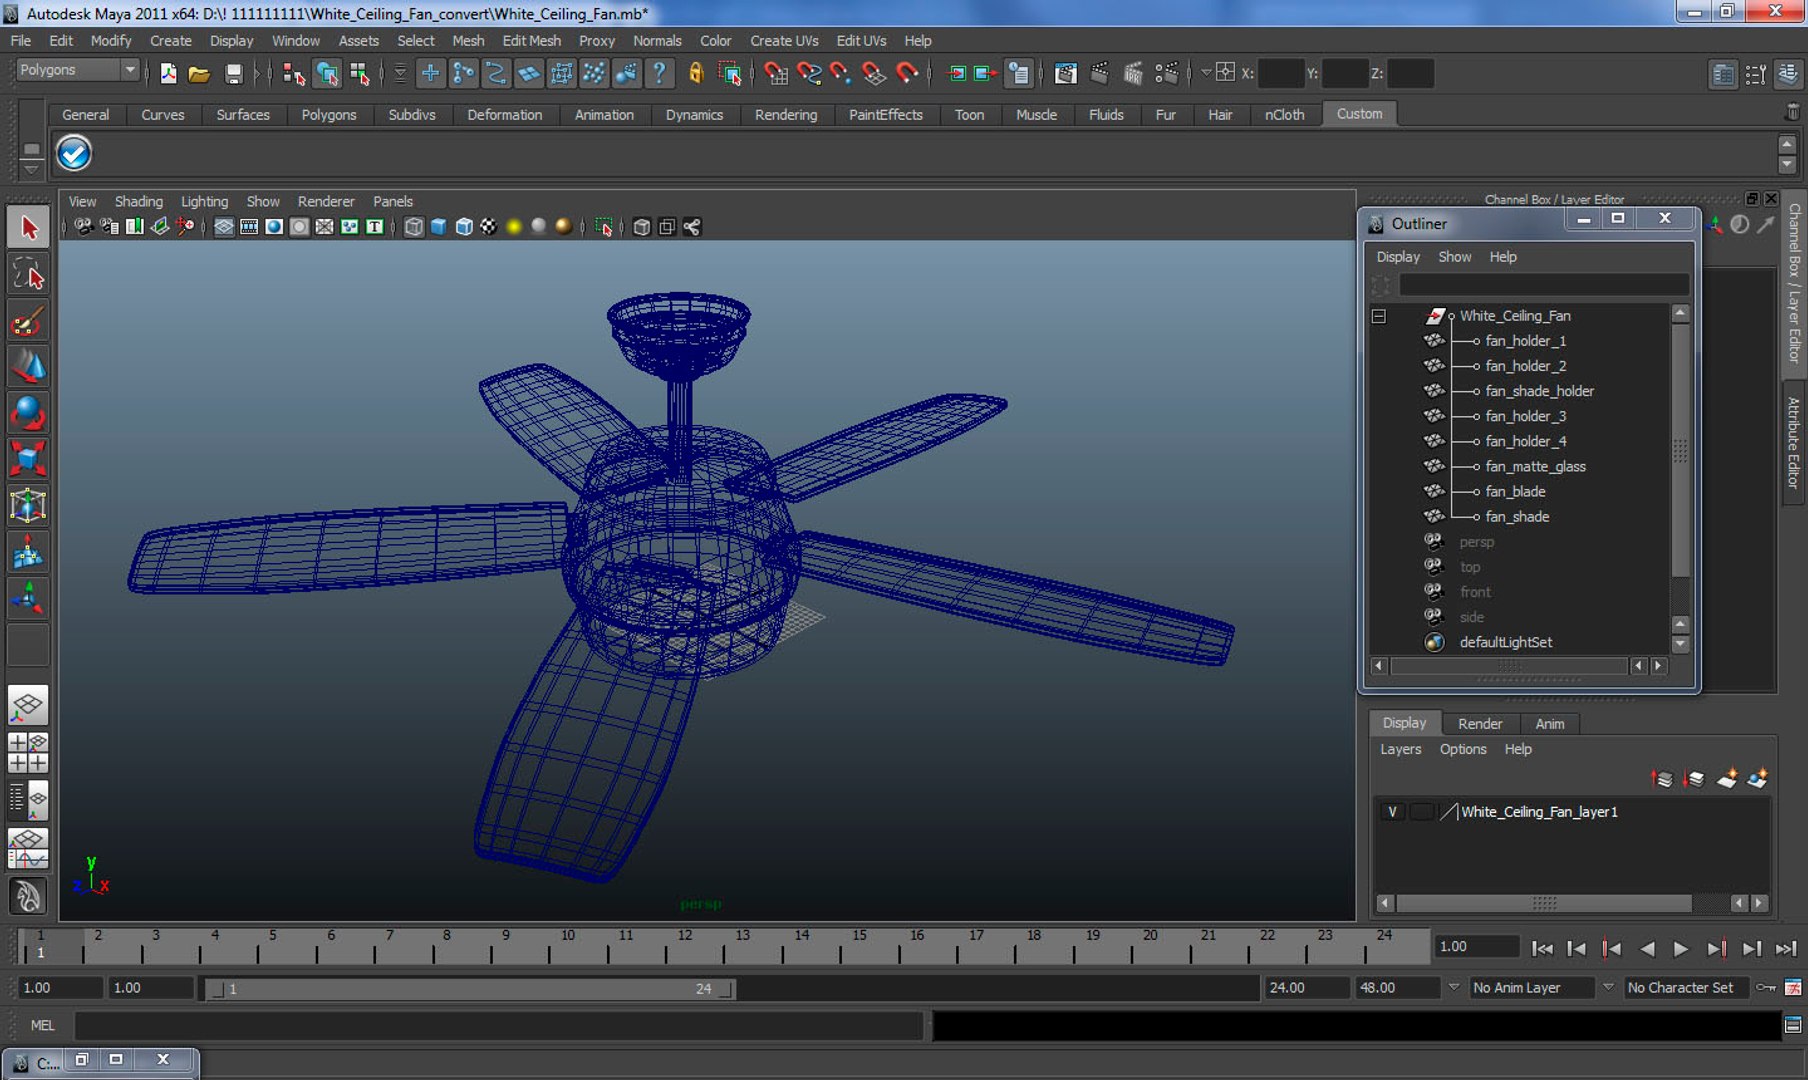
Task: Open the Edit Mesh menu
Action: 531,41
